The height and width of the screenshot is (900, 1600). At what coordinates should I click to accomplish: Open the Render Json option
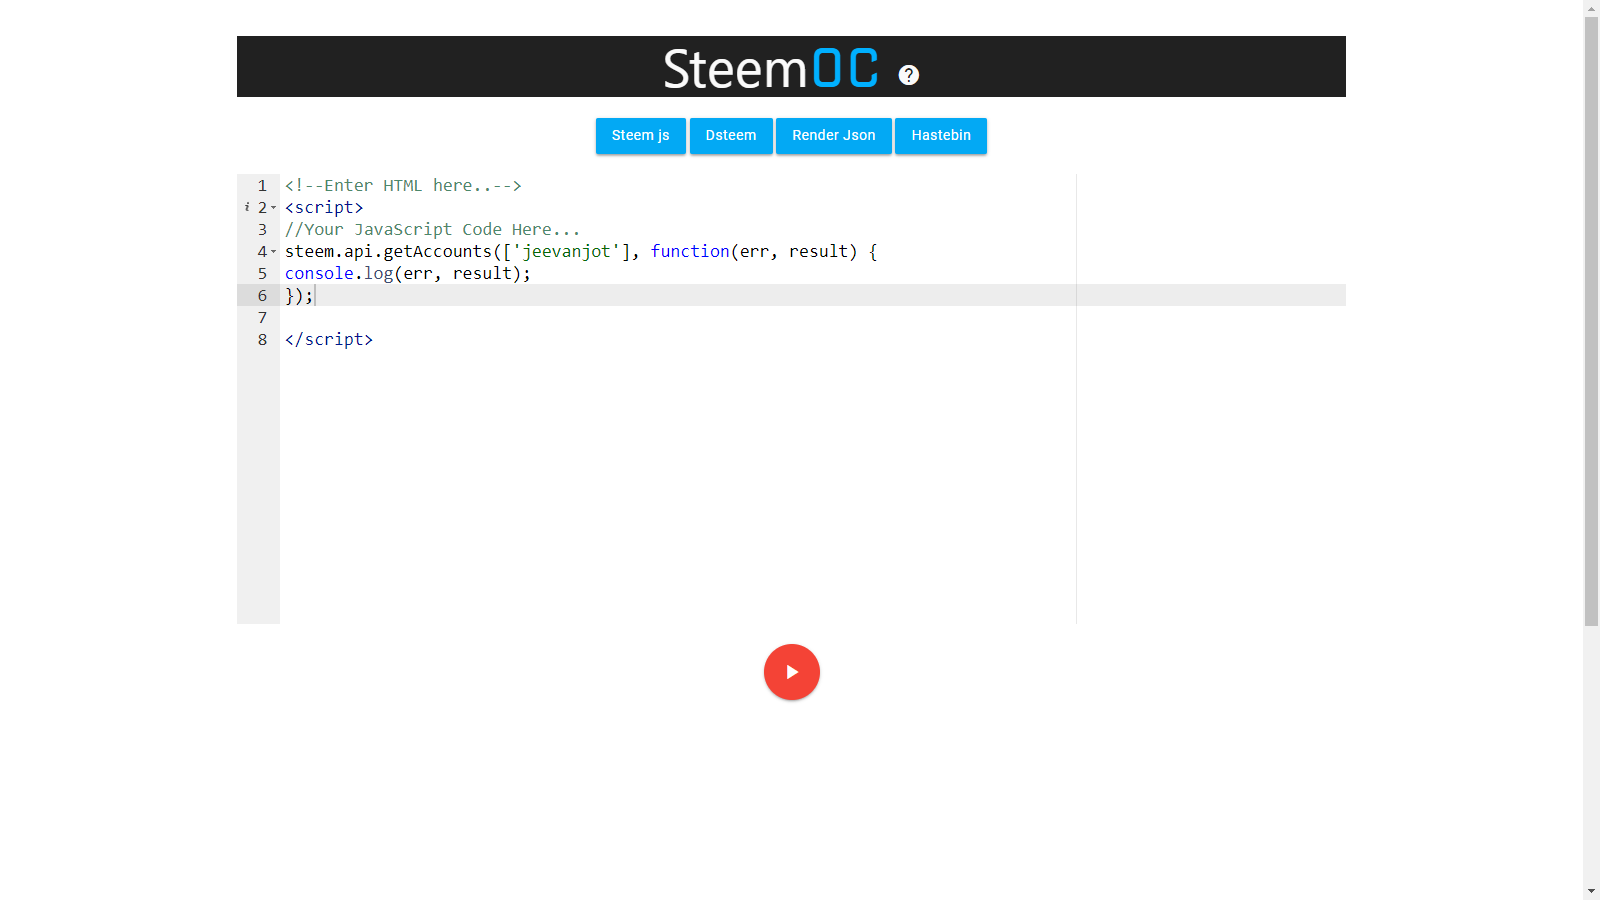[834, 136]
